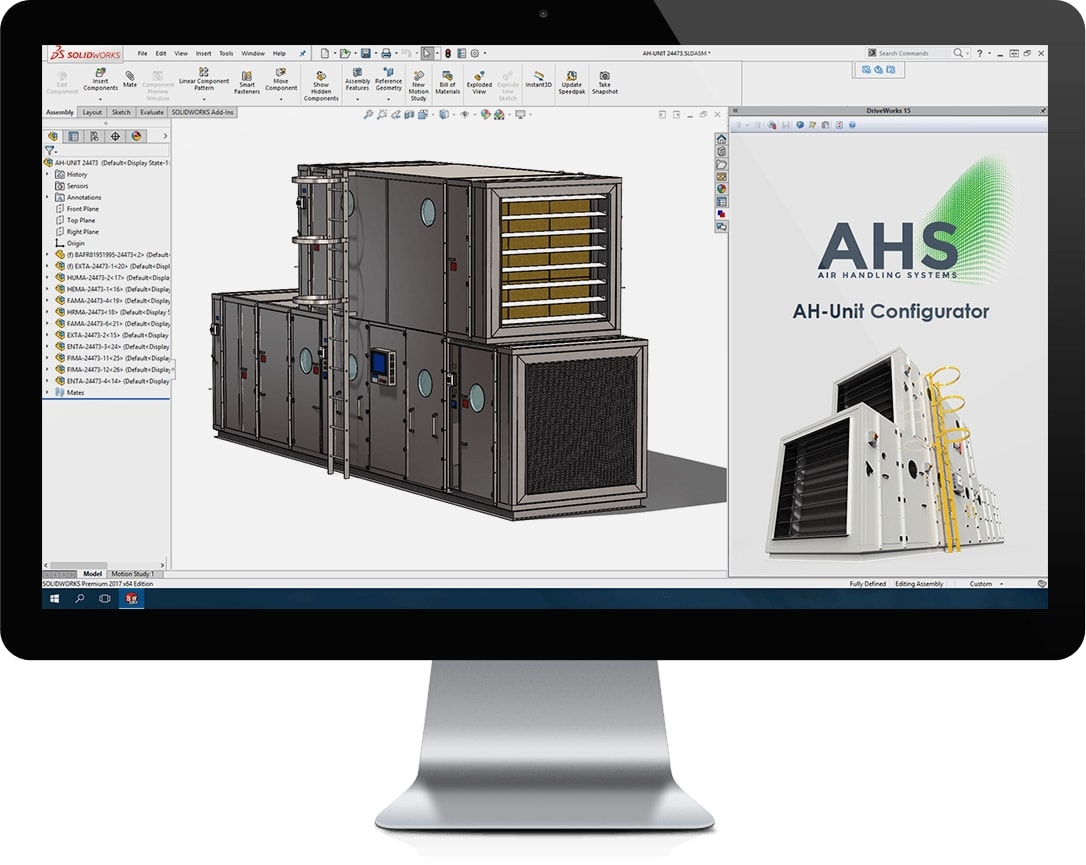
Task: Select Sensors in feature tree
Action: tap(71, 186)
